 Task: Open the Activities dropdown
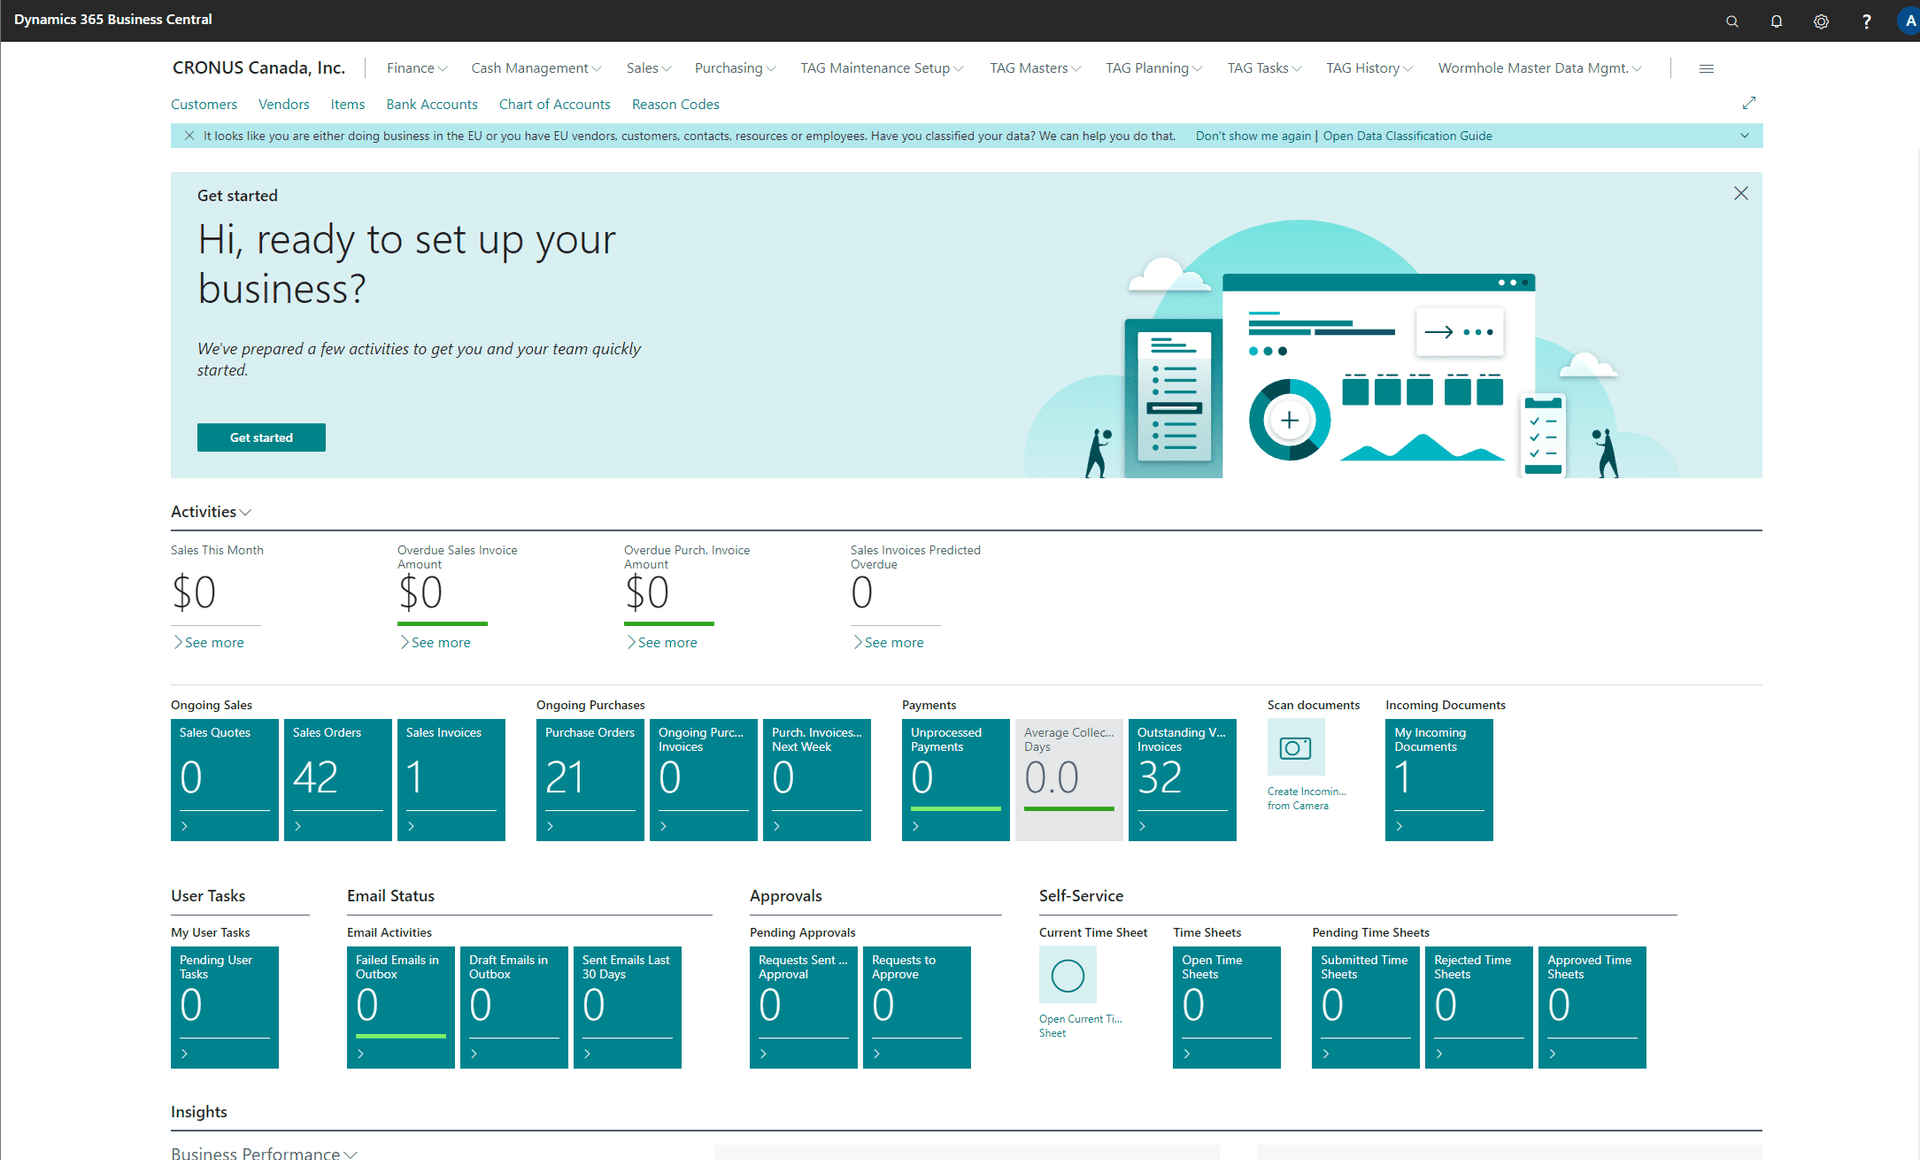coord(211,511)
